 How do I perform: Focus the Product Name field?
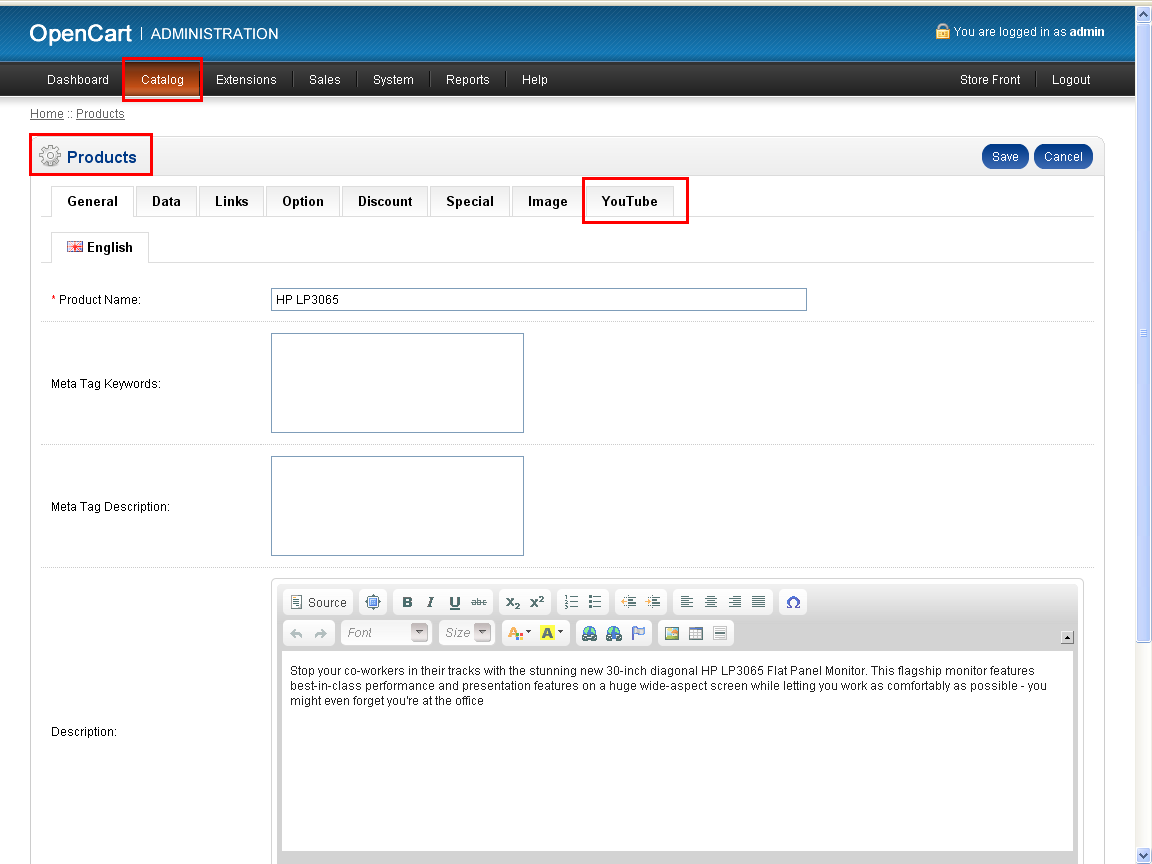click(x=539, y=300)
